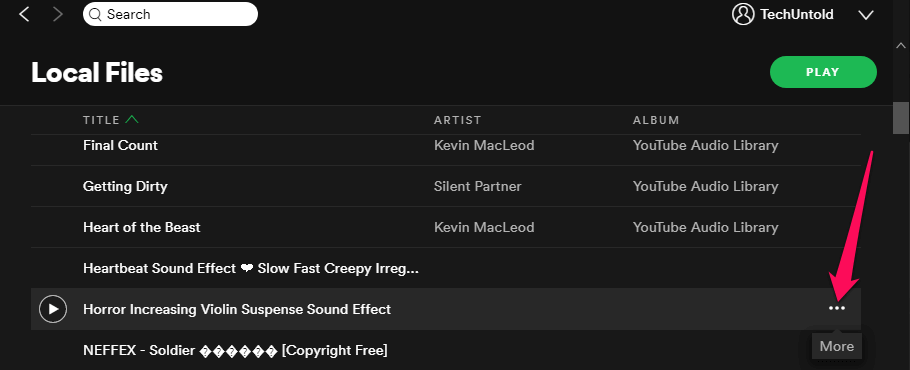Expand the account menu chevron

(x=866, y=15)
